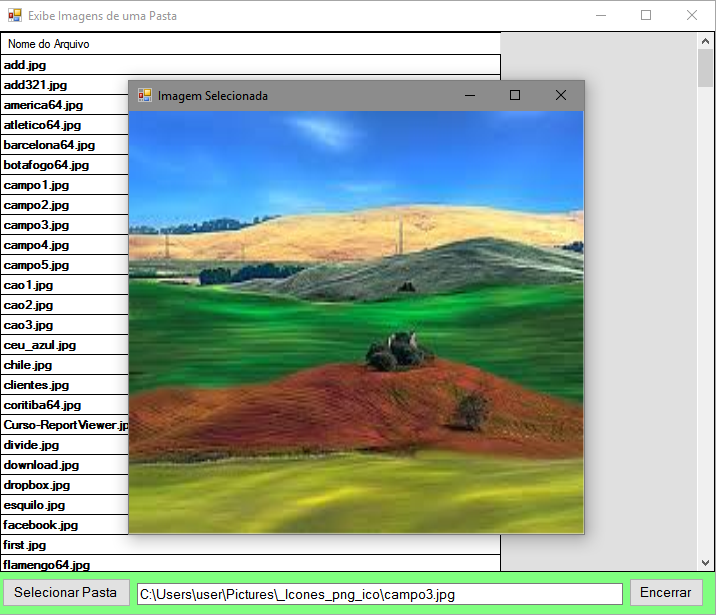716x615 pixels.
Task: Click the displayed landscape image
Action: (x=356, y=322)
